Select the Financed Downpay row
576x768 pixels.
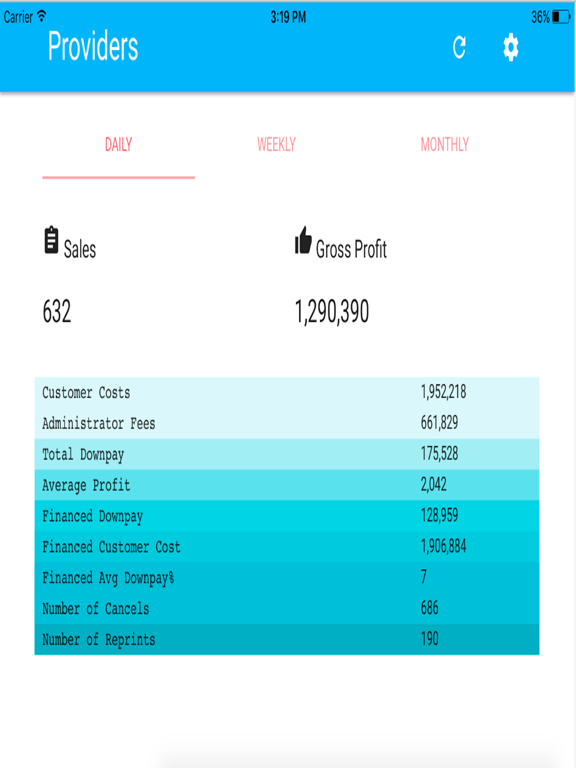287,516
